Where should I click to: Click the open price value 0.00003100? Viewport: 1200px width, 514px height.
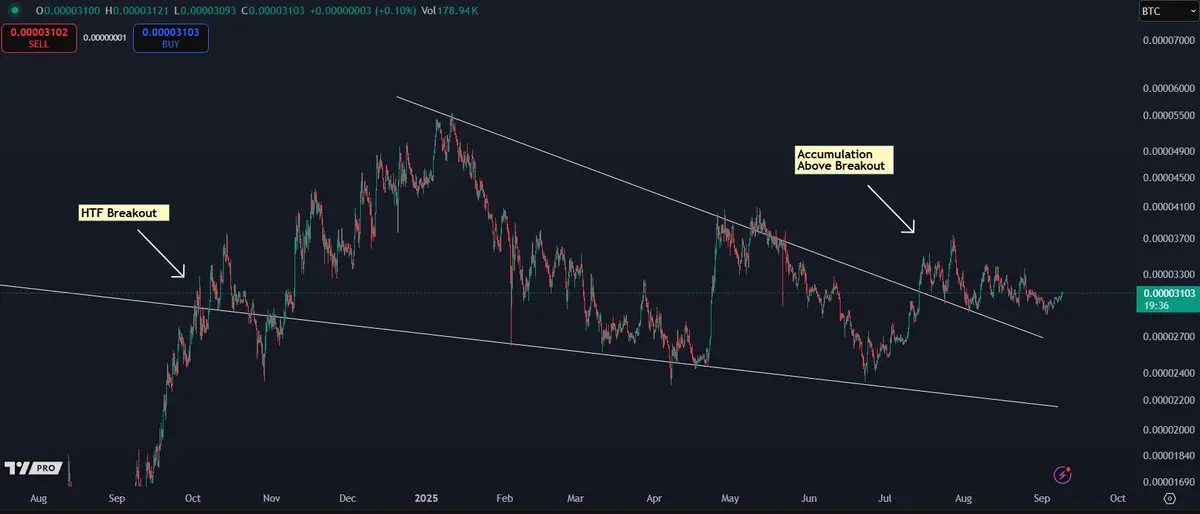73,9
